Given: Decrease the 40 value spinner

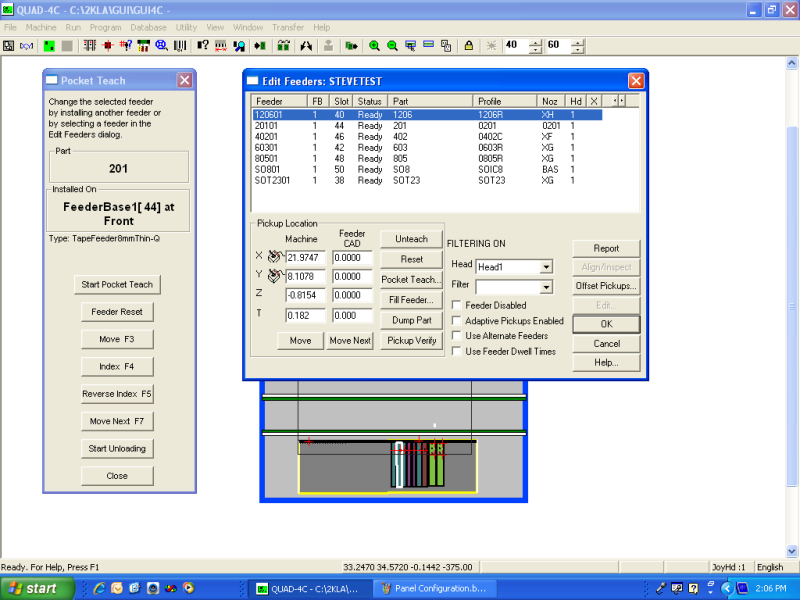Looking at the screenshot, I should (x=535, y=50).
